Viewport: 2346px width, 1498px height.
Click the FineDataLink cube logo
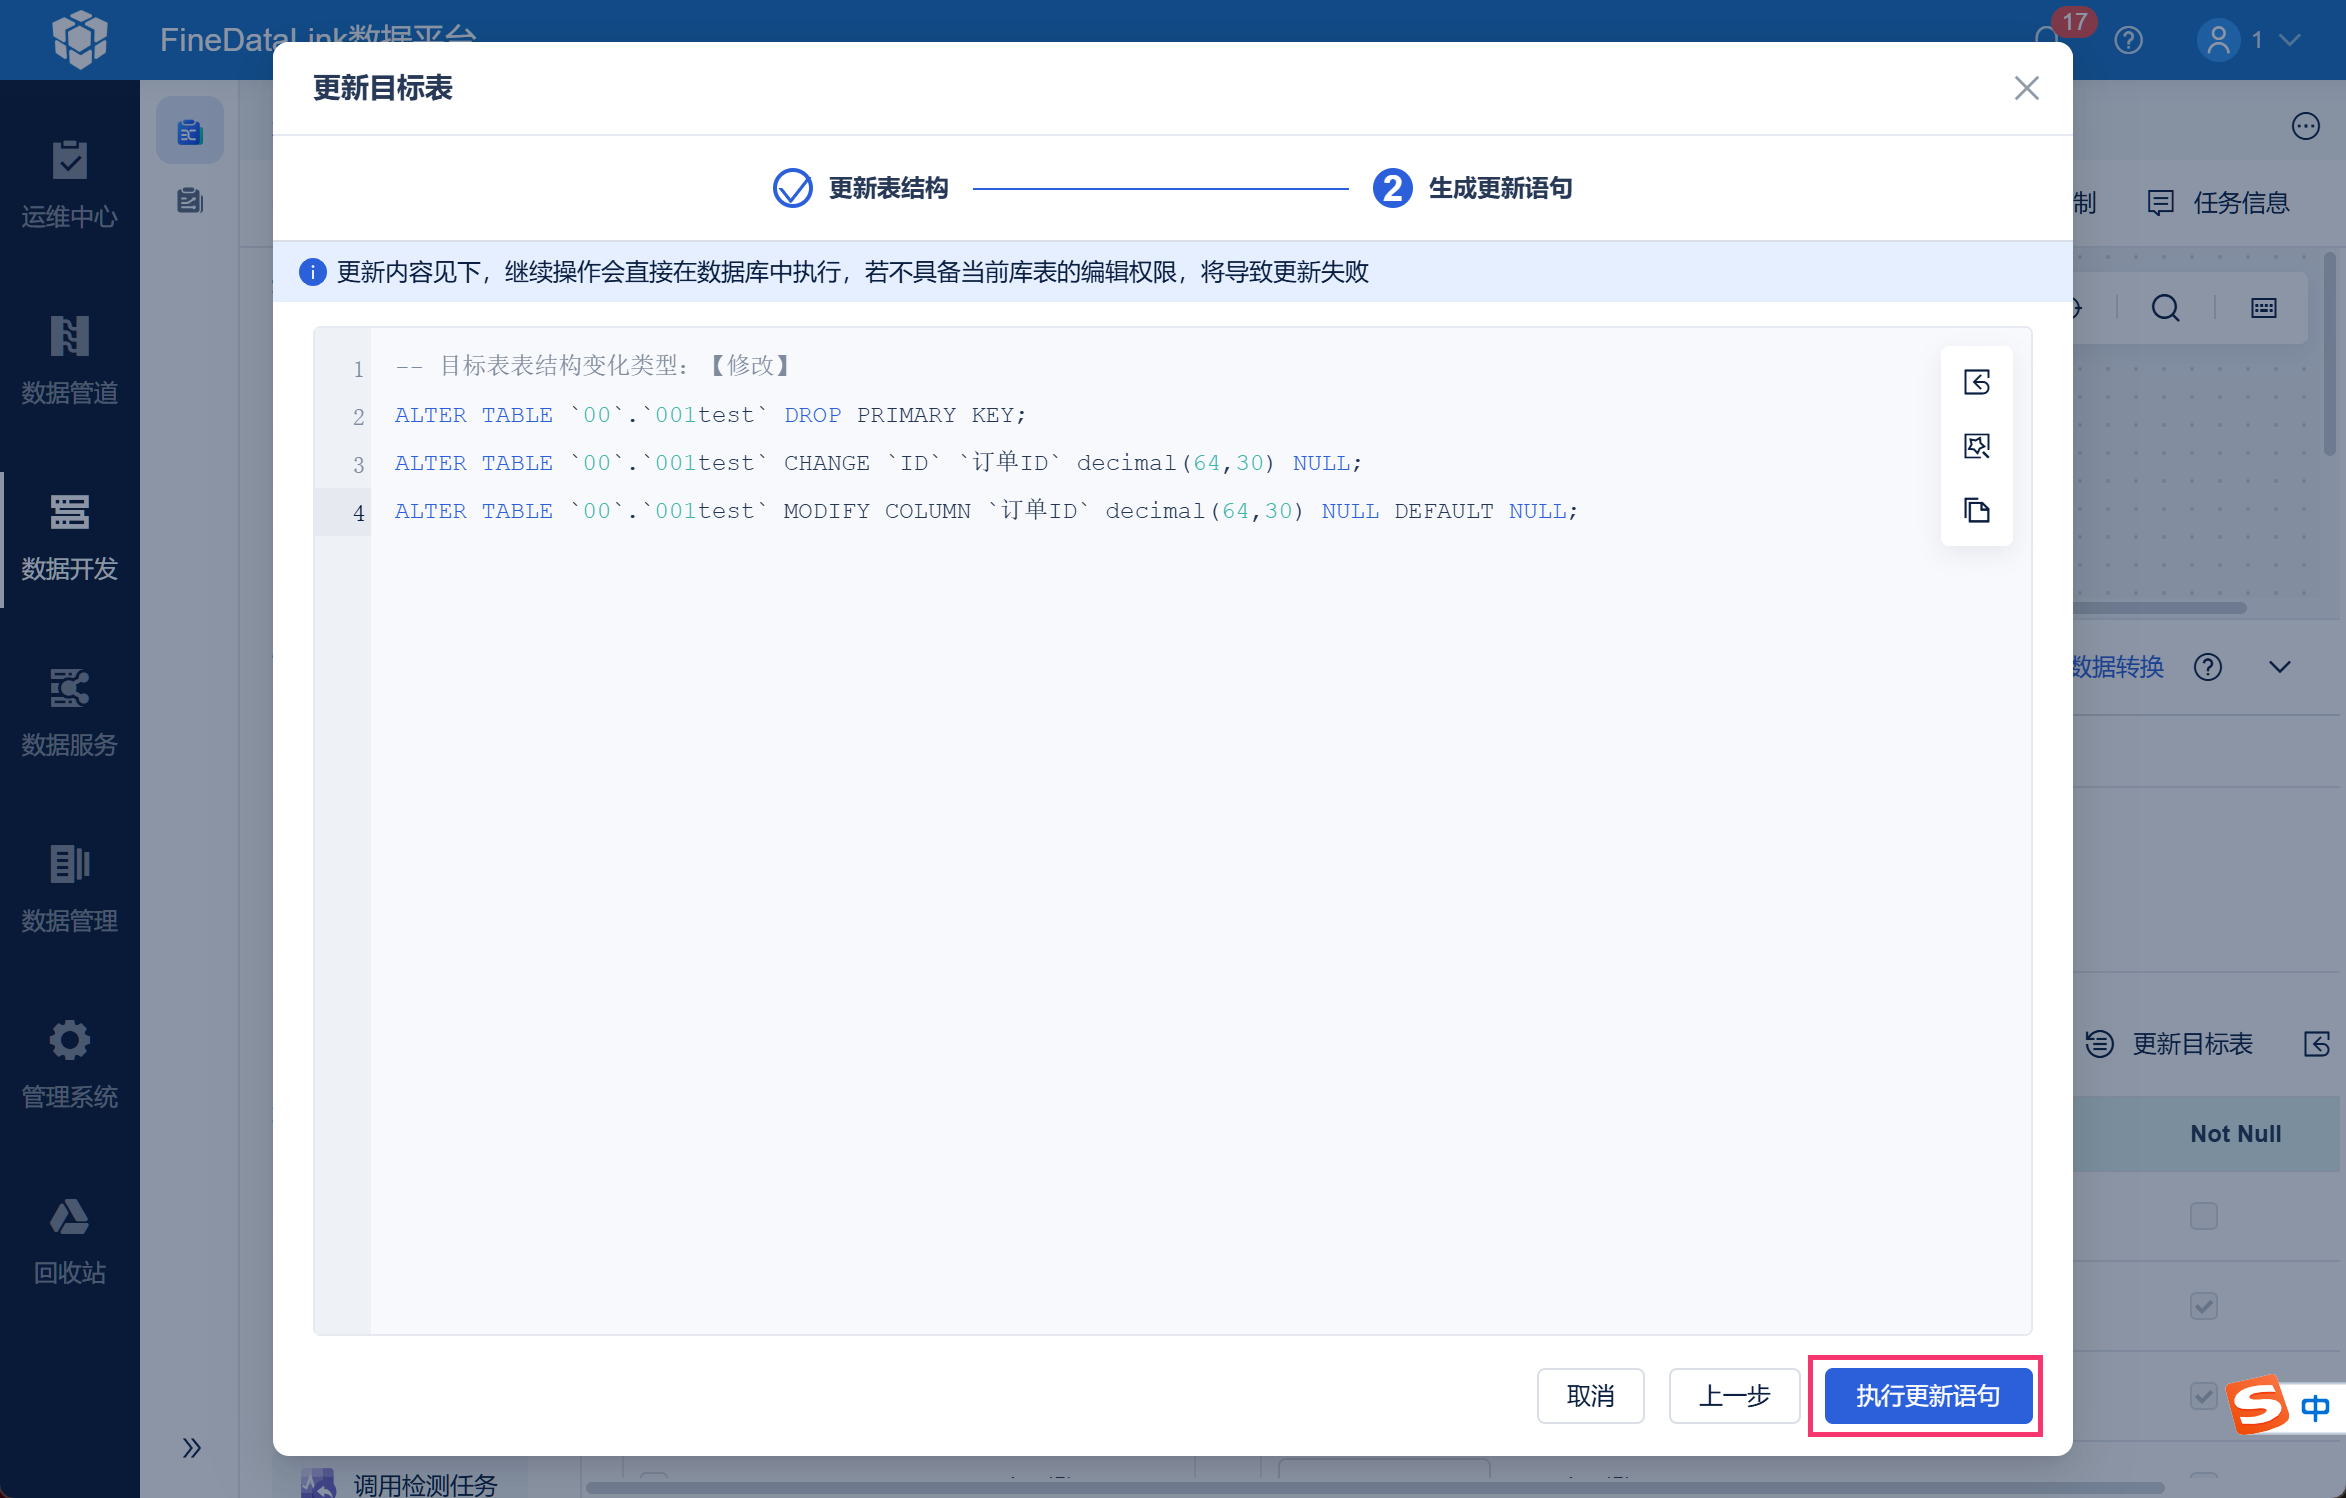click(80, 39)
